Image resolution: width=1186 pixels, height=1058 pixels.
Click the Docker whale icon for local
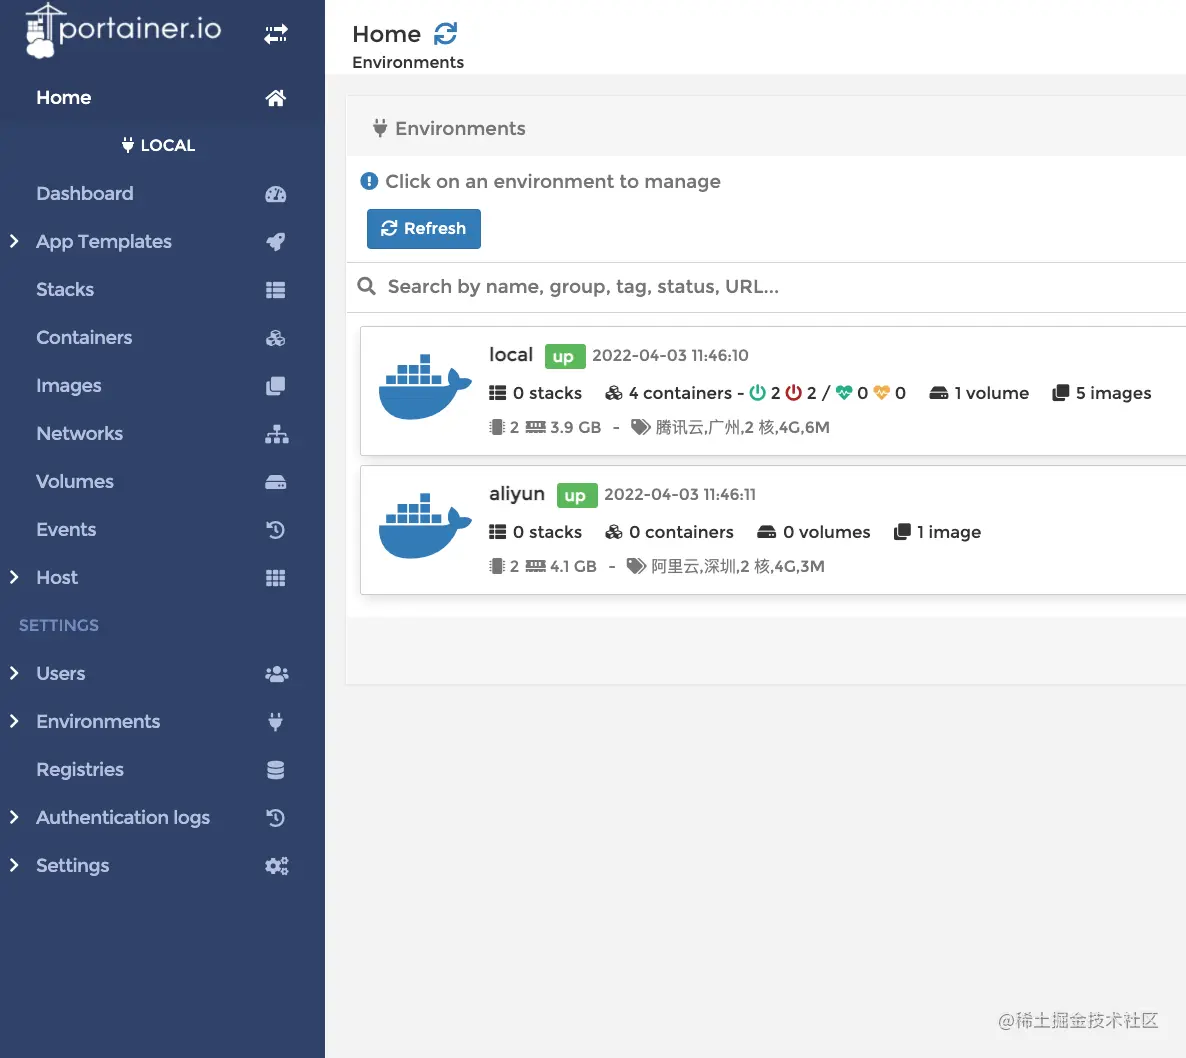pyautogui.click(x=425, y=386)
